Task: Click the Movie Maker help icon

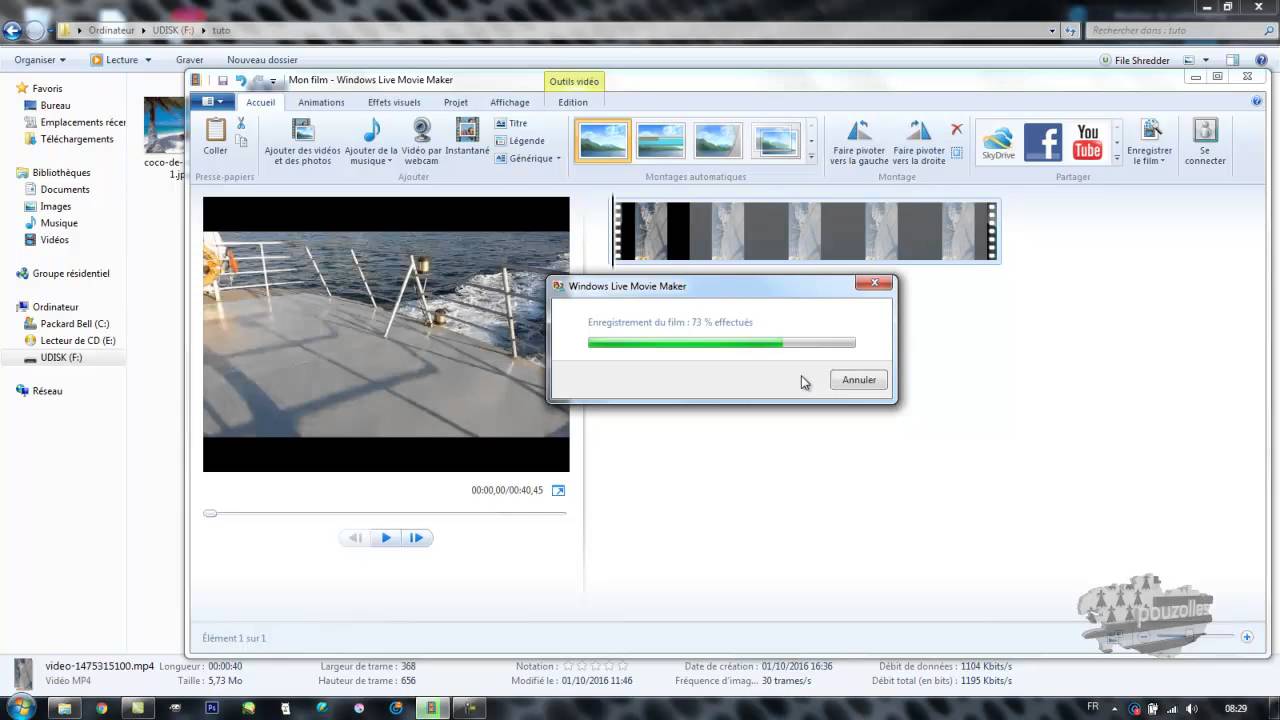Action: (x=1257, y=101)
